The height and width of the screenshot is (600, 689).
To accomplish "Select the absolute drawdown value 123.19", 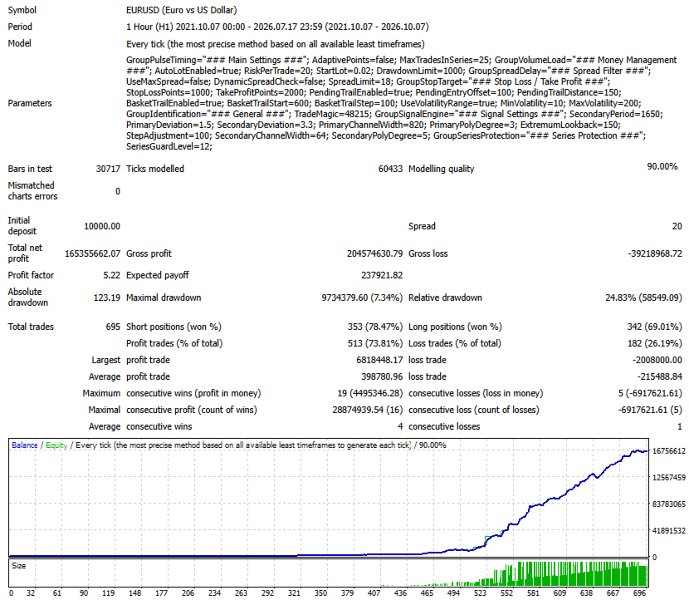I will click(x=107, y=298).
